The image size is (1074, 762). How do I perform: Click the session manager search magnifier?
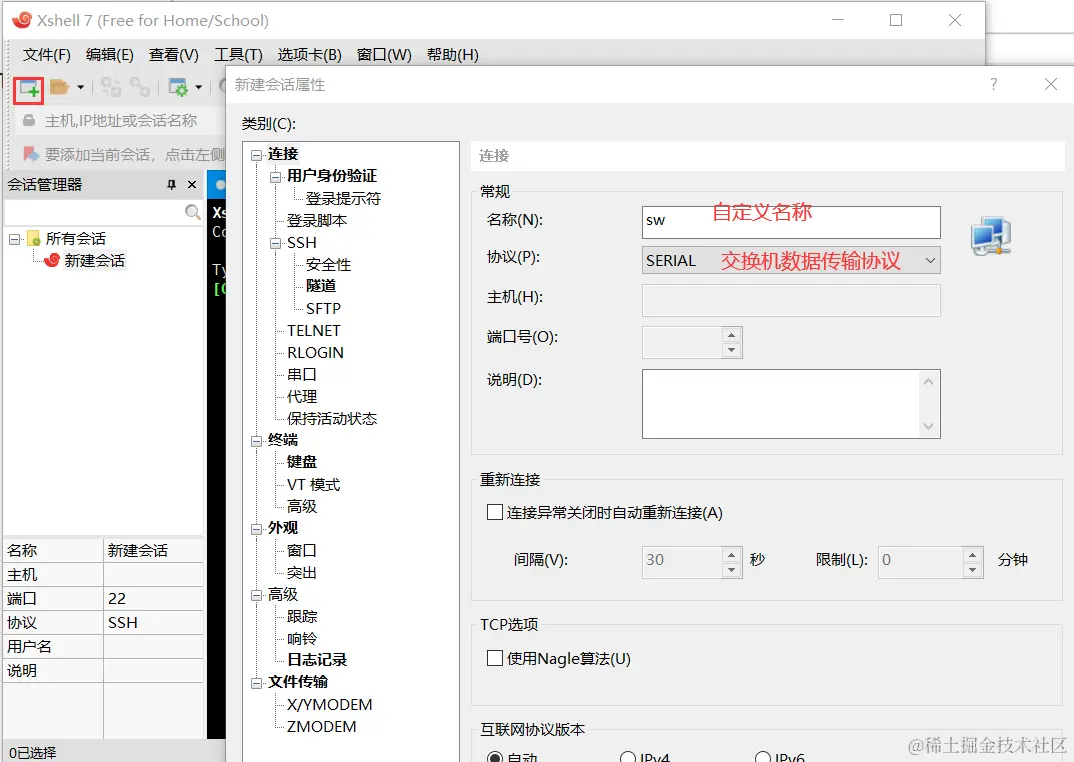pyautogui.click(x=193, y=212)
